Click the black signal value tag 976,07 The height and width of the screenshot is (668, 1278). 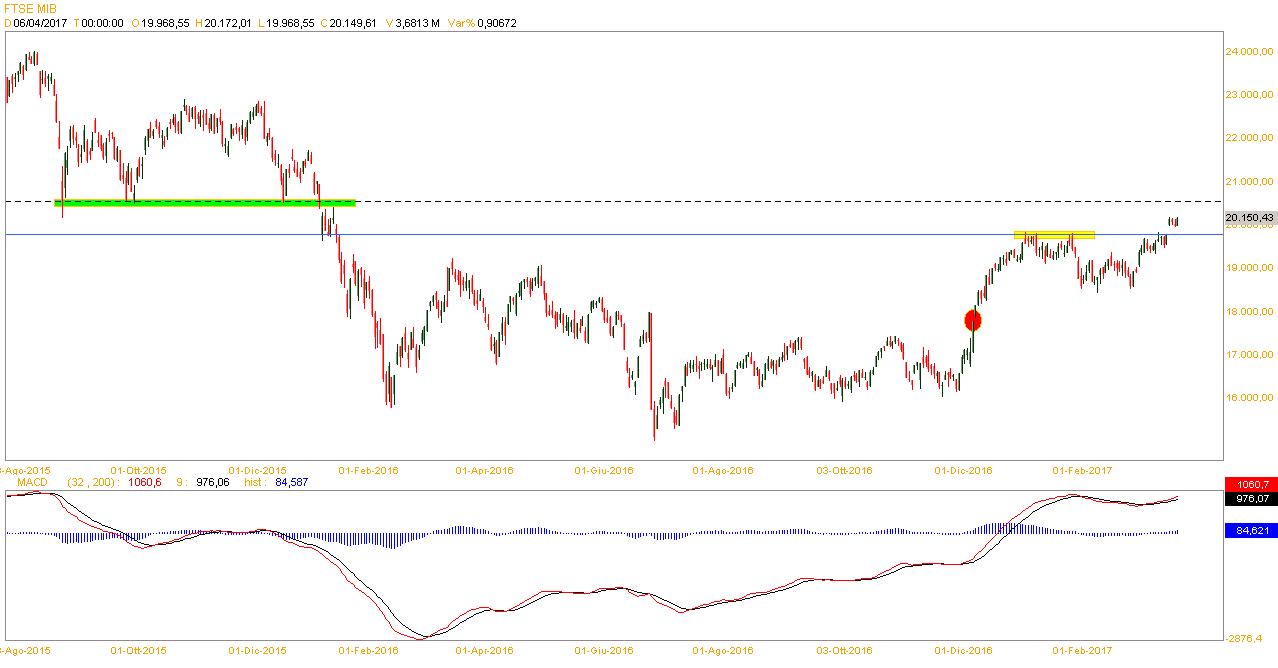[x=1250, y=498]
